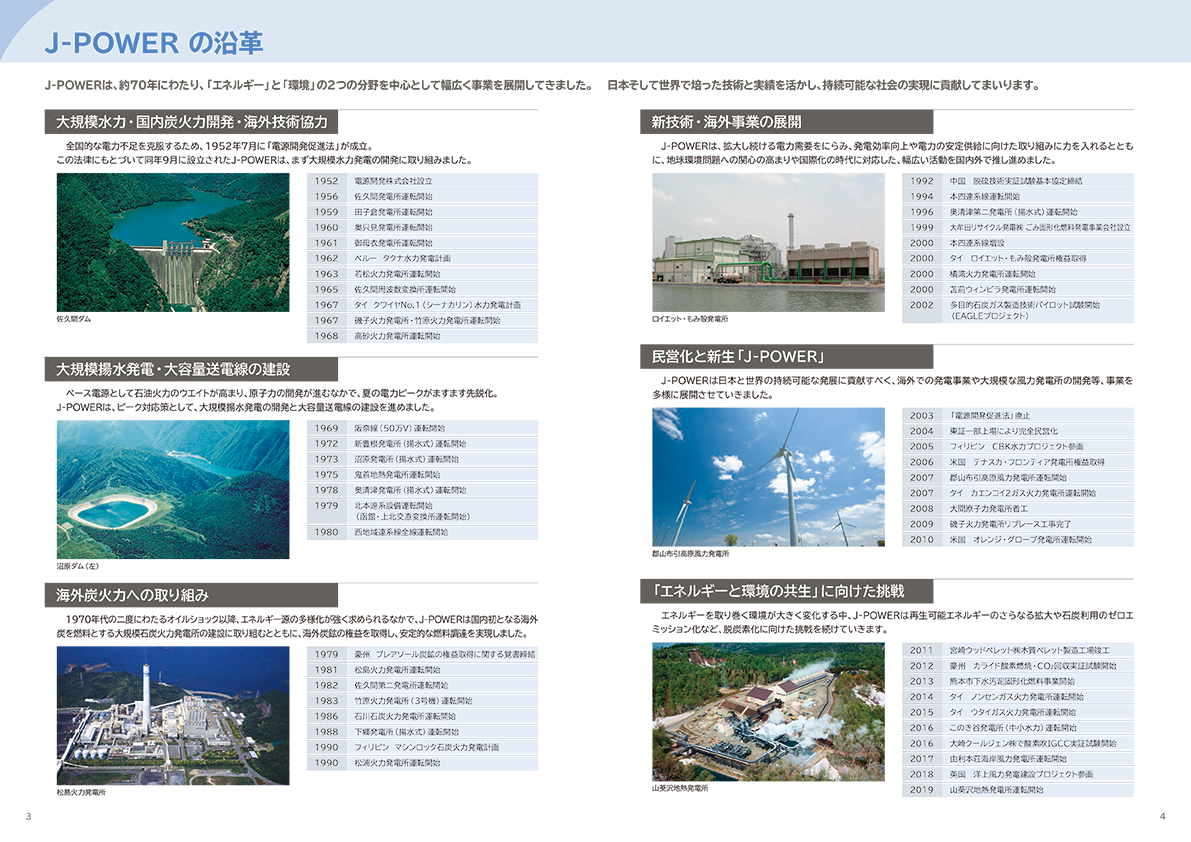Screen dimensions: 1191x842
Task: Click the 2008 row '大間原子力発電所着工'
Action: point(1018,509)
